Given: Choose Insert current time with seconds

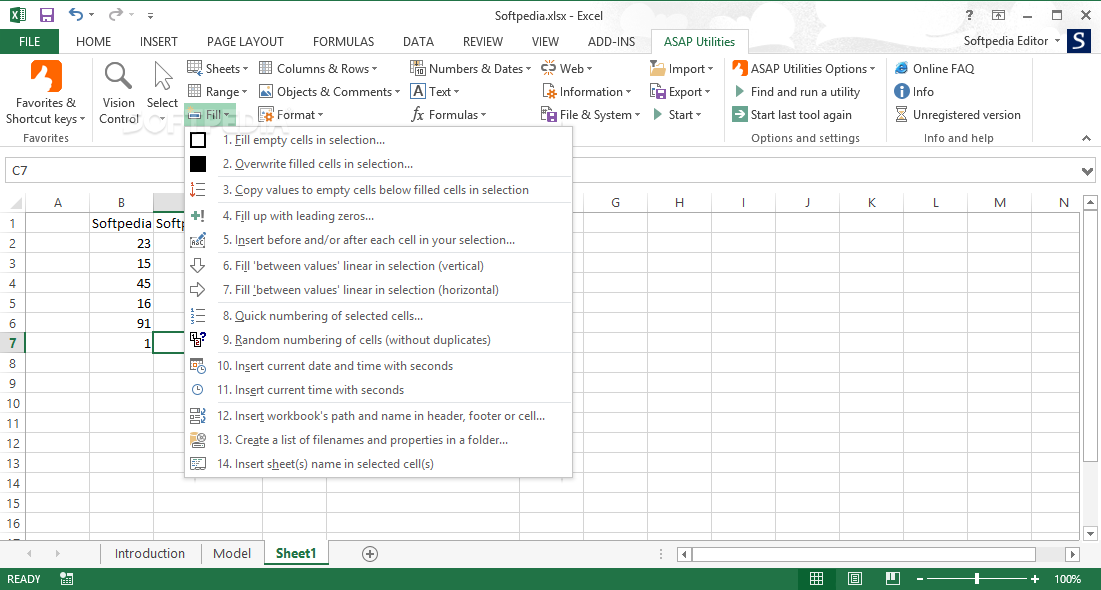Looking at the screenshot, I should [x=379, y=389].
